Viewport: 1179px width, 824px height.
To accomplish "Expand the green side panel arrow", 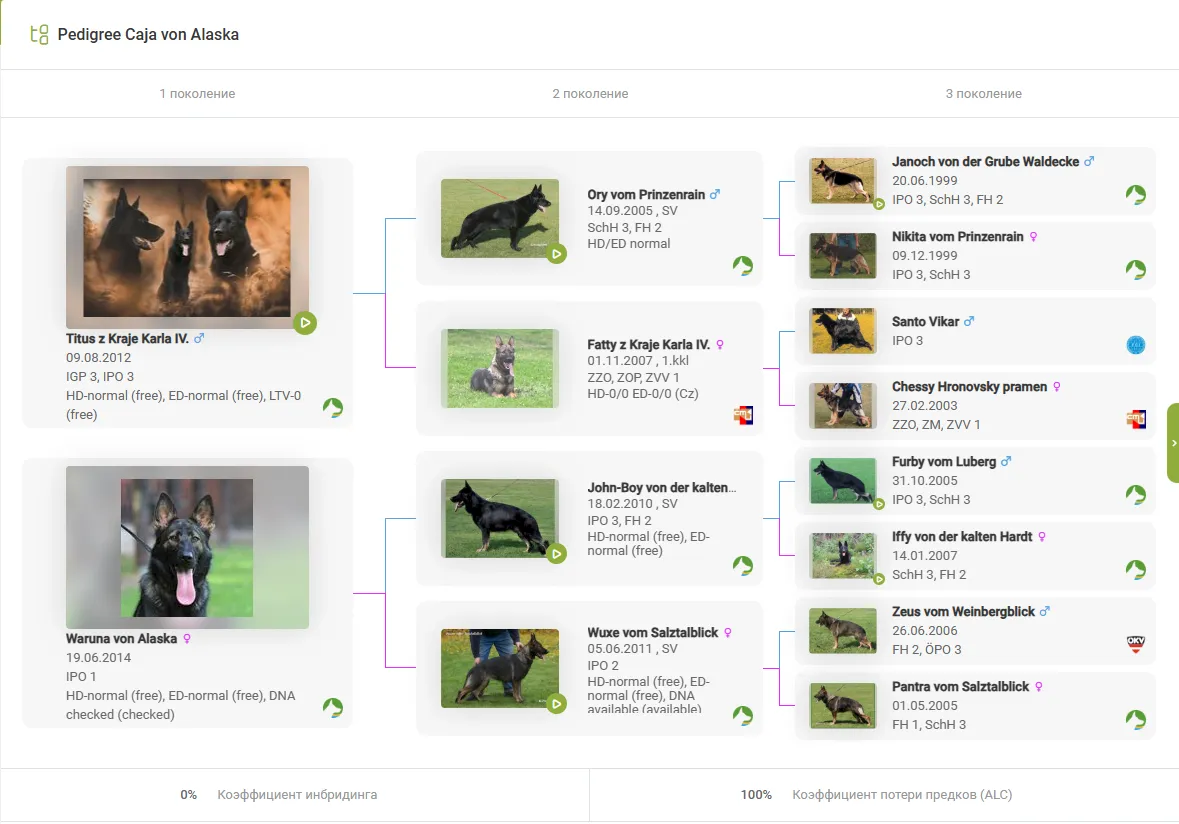I will pyautogui.click(x=1173, y=443).
